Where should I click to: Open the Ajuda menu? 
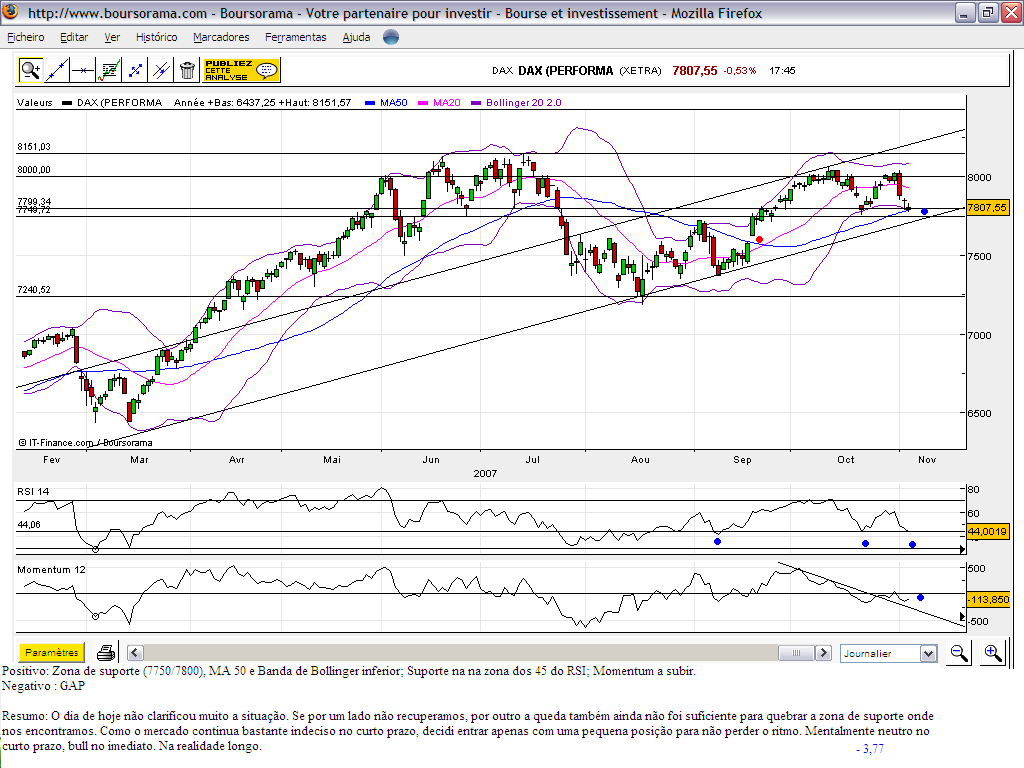356,37
